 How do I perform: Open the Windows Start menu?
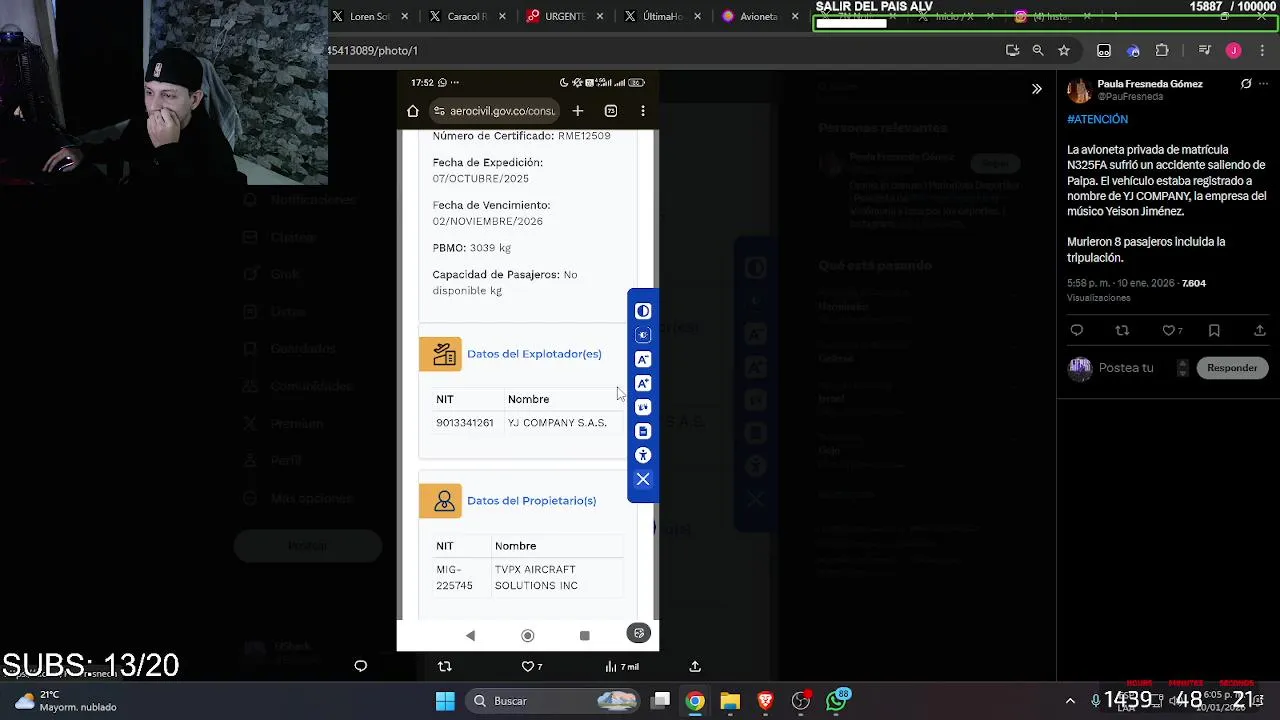click(446, 701)
